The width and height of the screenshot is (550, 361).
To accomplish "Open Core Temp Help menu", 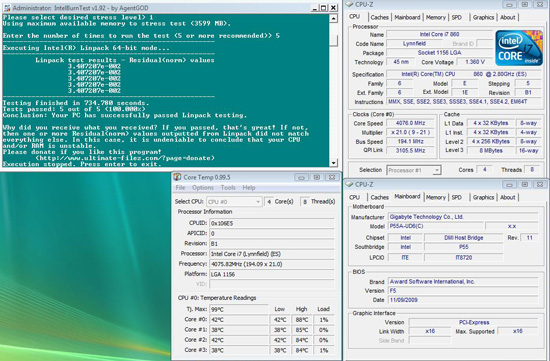I will click(x=249, y=188).
